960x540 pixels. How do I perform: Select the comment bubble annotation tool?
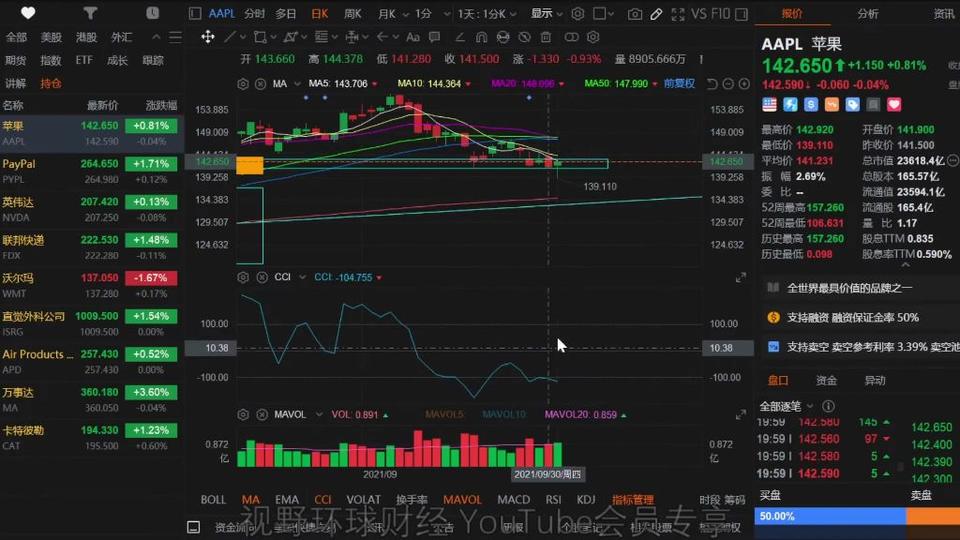tap(435, 37)
